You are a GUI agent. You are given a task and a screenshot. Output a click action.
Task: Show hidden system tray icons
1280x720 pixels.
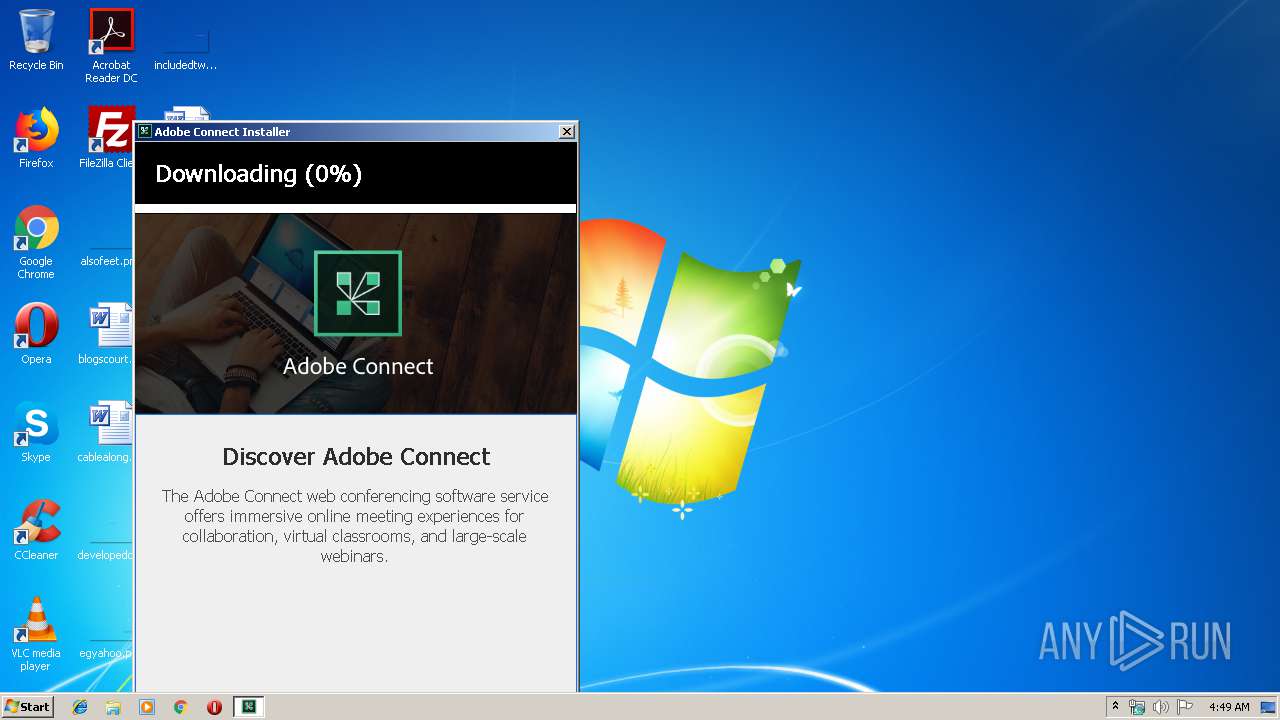click(1116, 707)
